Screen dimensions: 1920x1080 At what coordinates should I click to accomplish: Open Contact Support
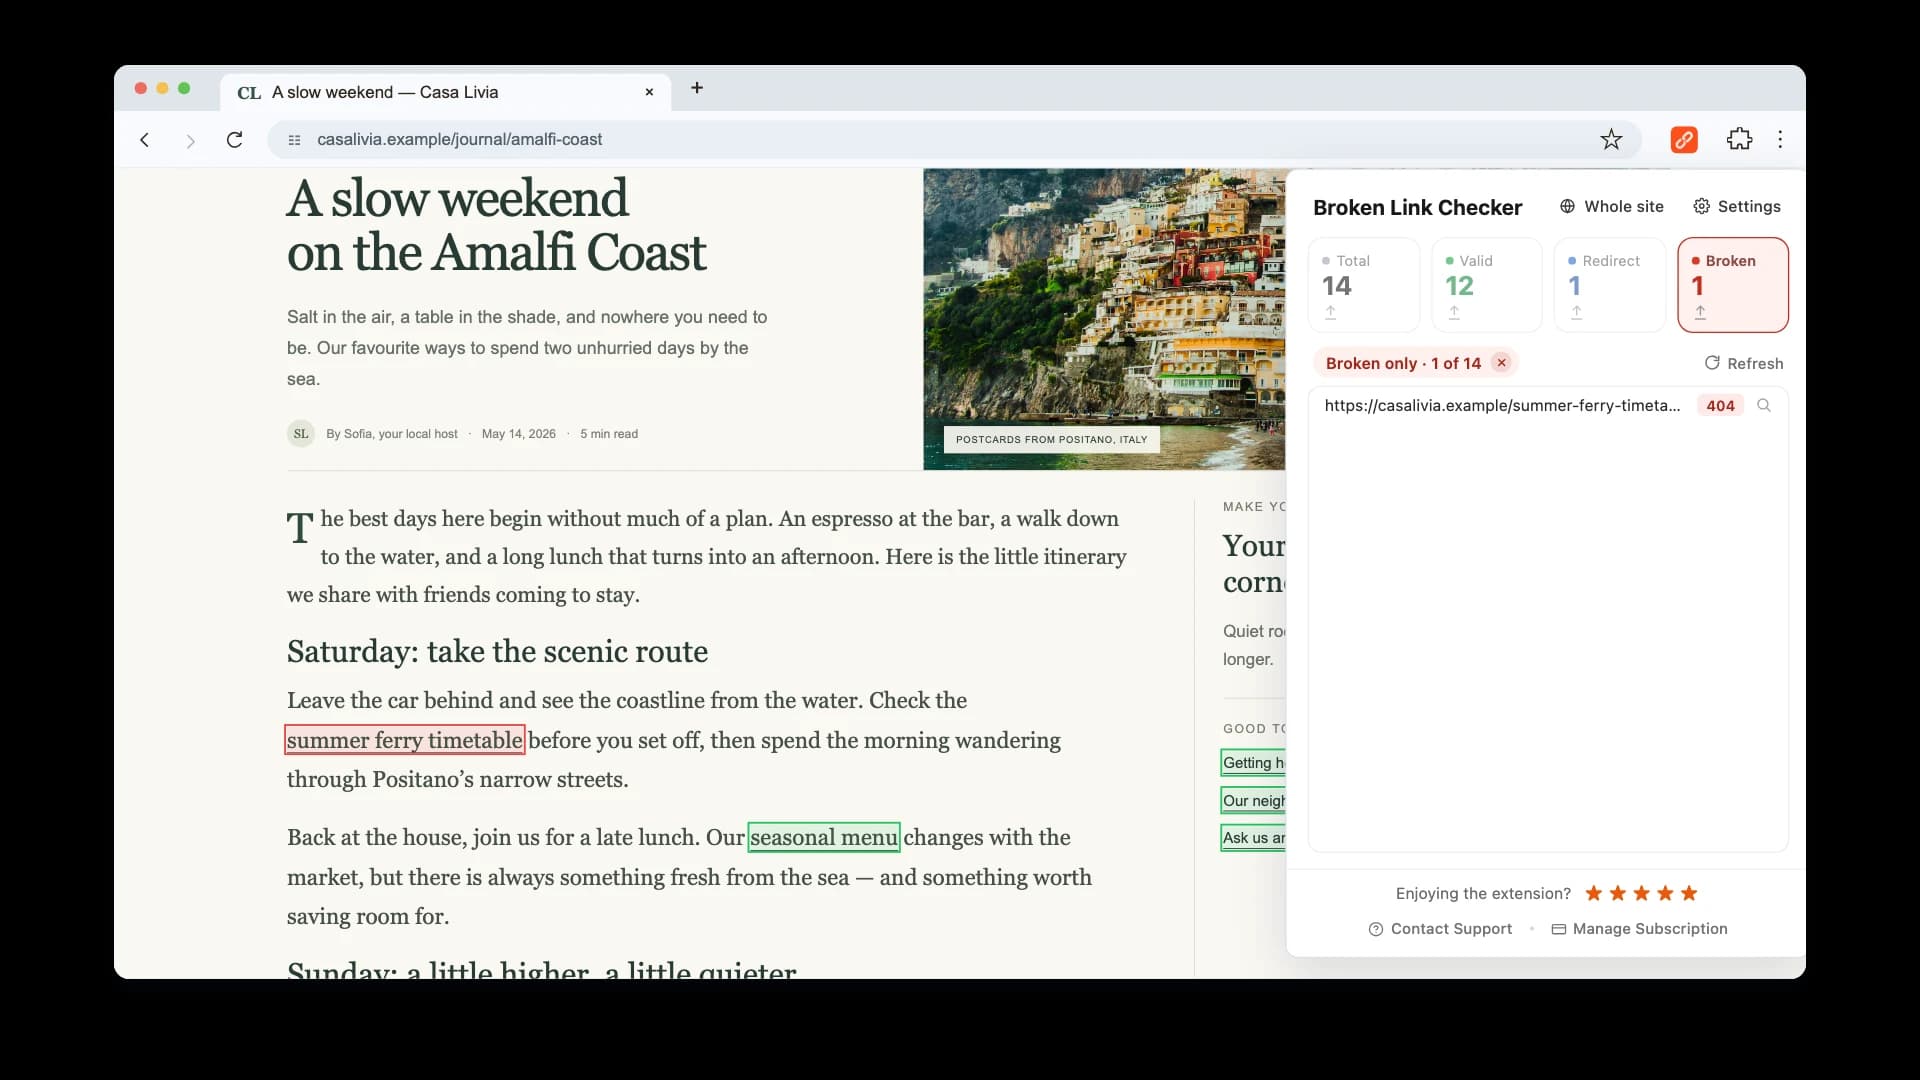[1440, 929]
